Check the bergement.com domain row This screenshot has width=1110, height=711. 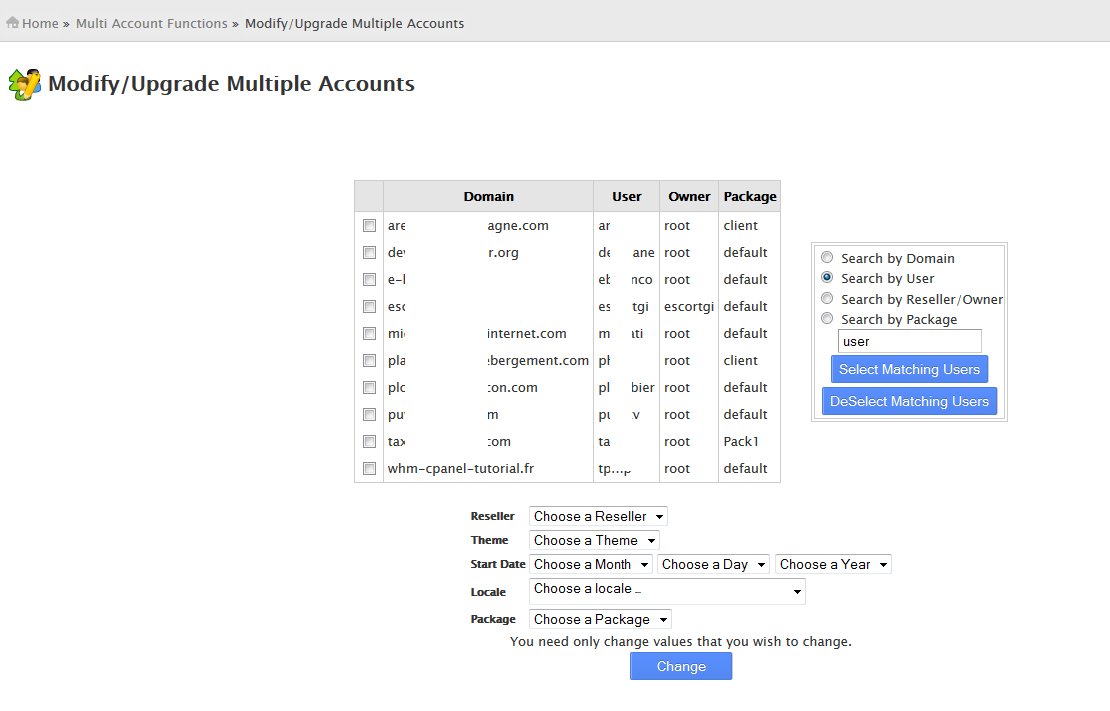(x=370, y=360)
